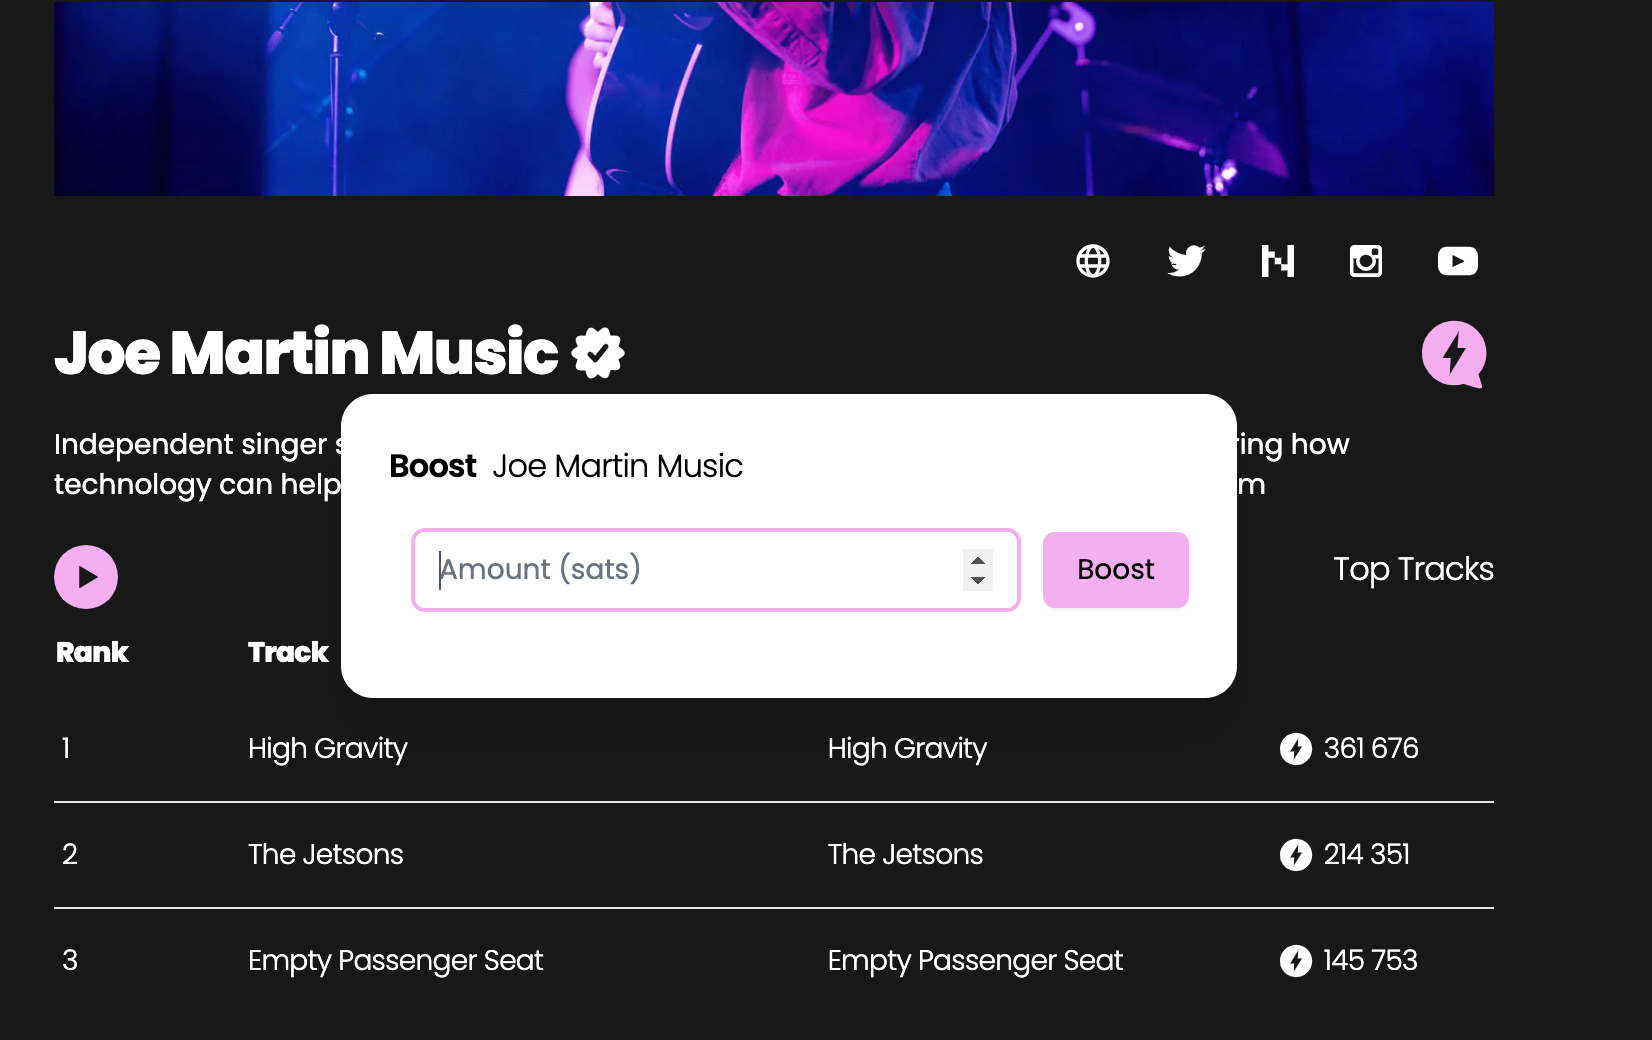Click the artist banner image

click(773, 98)
